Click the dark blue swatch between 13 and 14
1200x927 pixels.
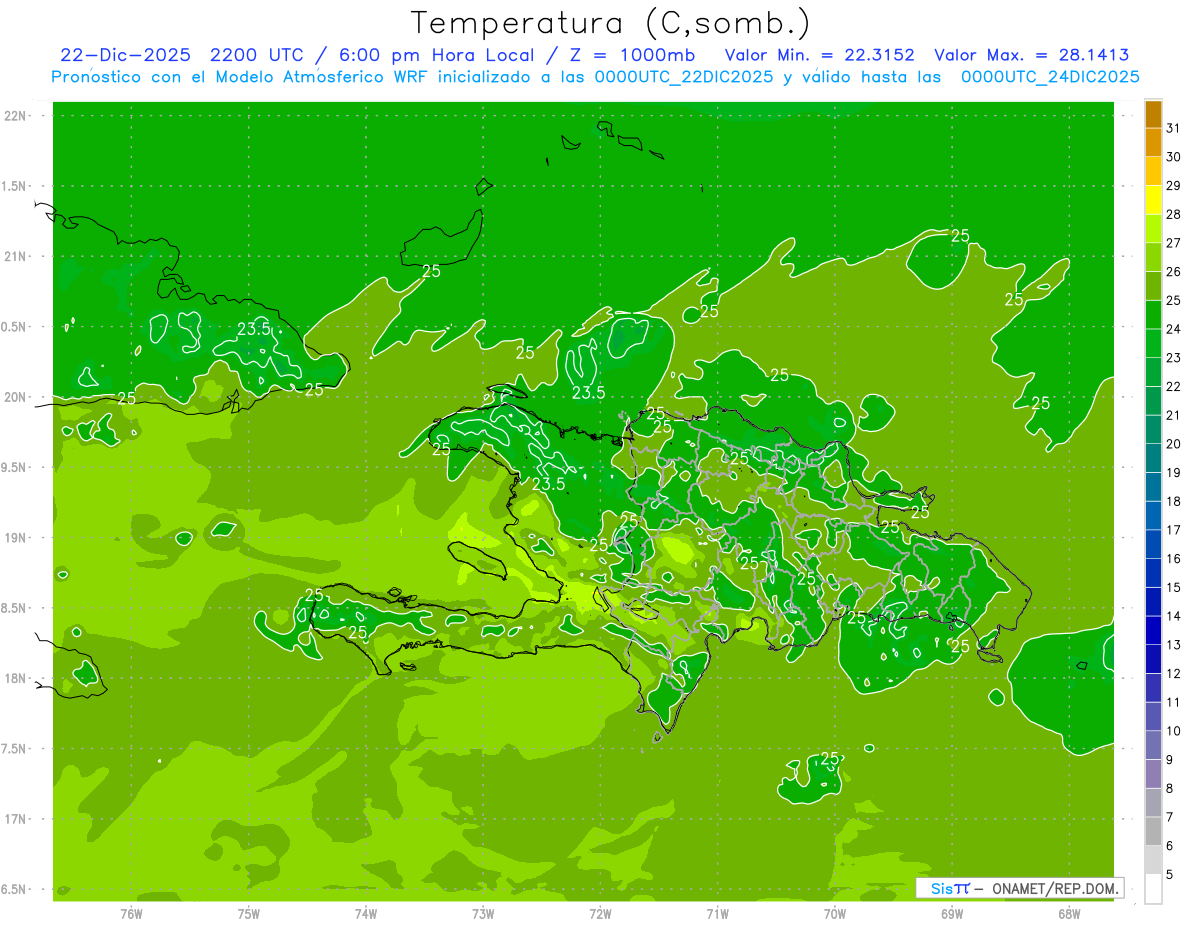click(x=1153, y=630)
